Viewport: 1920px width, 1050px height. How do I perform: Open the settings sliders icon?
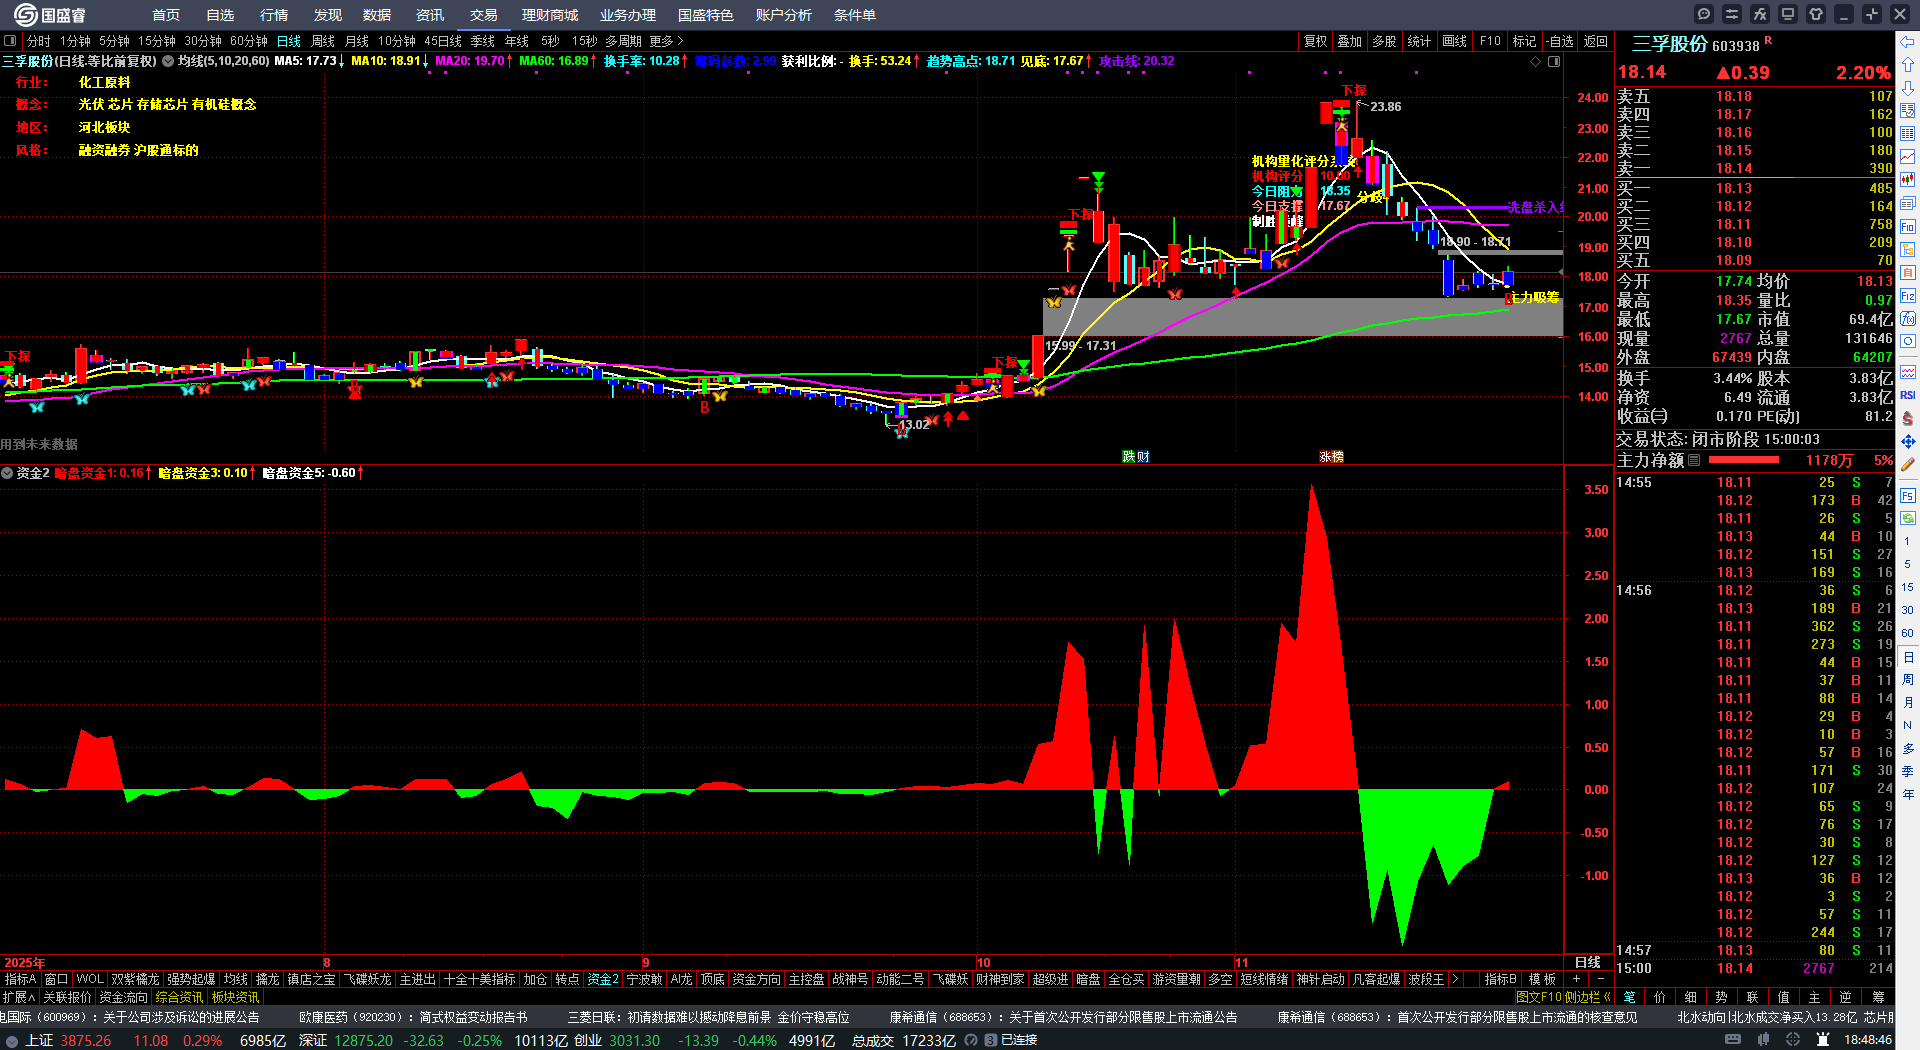tap(1732, 14)
